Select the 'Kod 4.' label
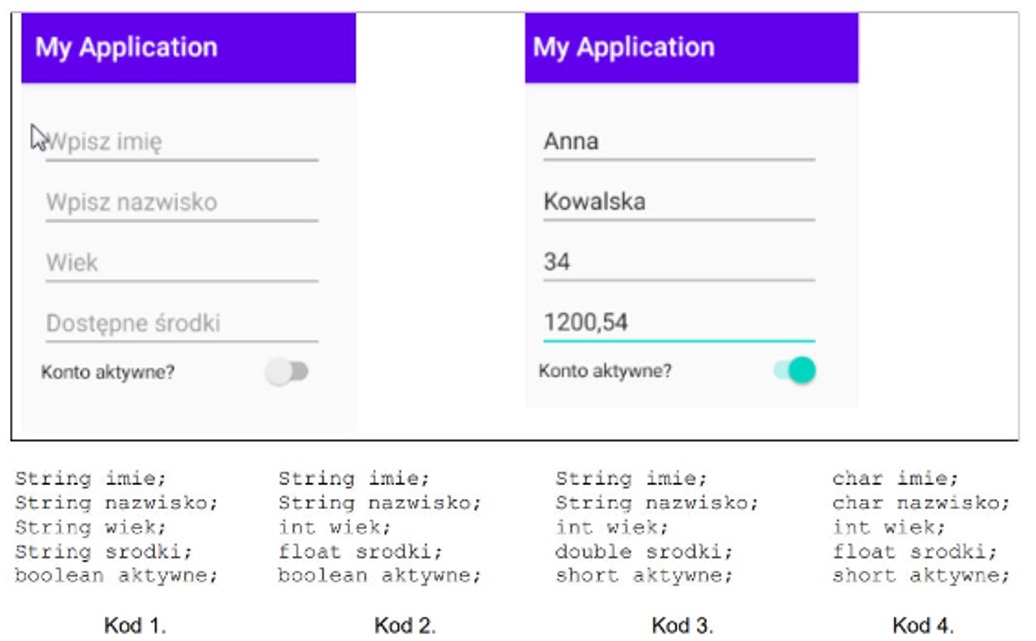The width and height of the screenshot is (1036, 641). click(923, 625)
